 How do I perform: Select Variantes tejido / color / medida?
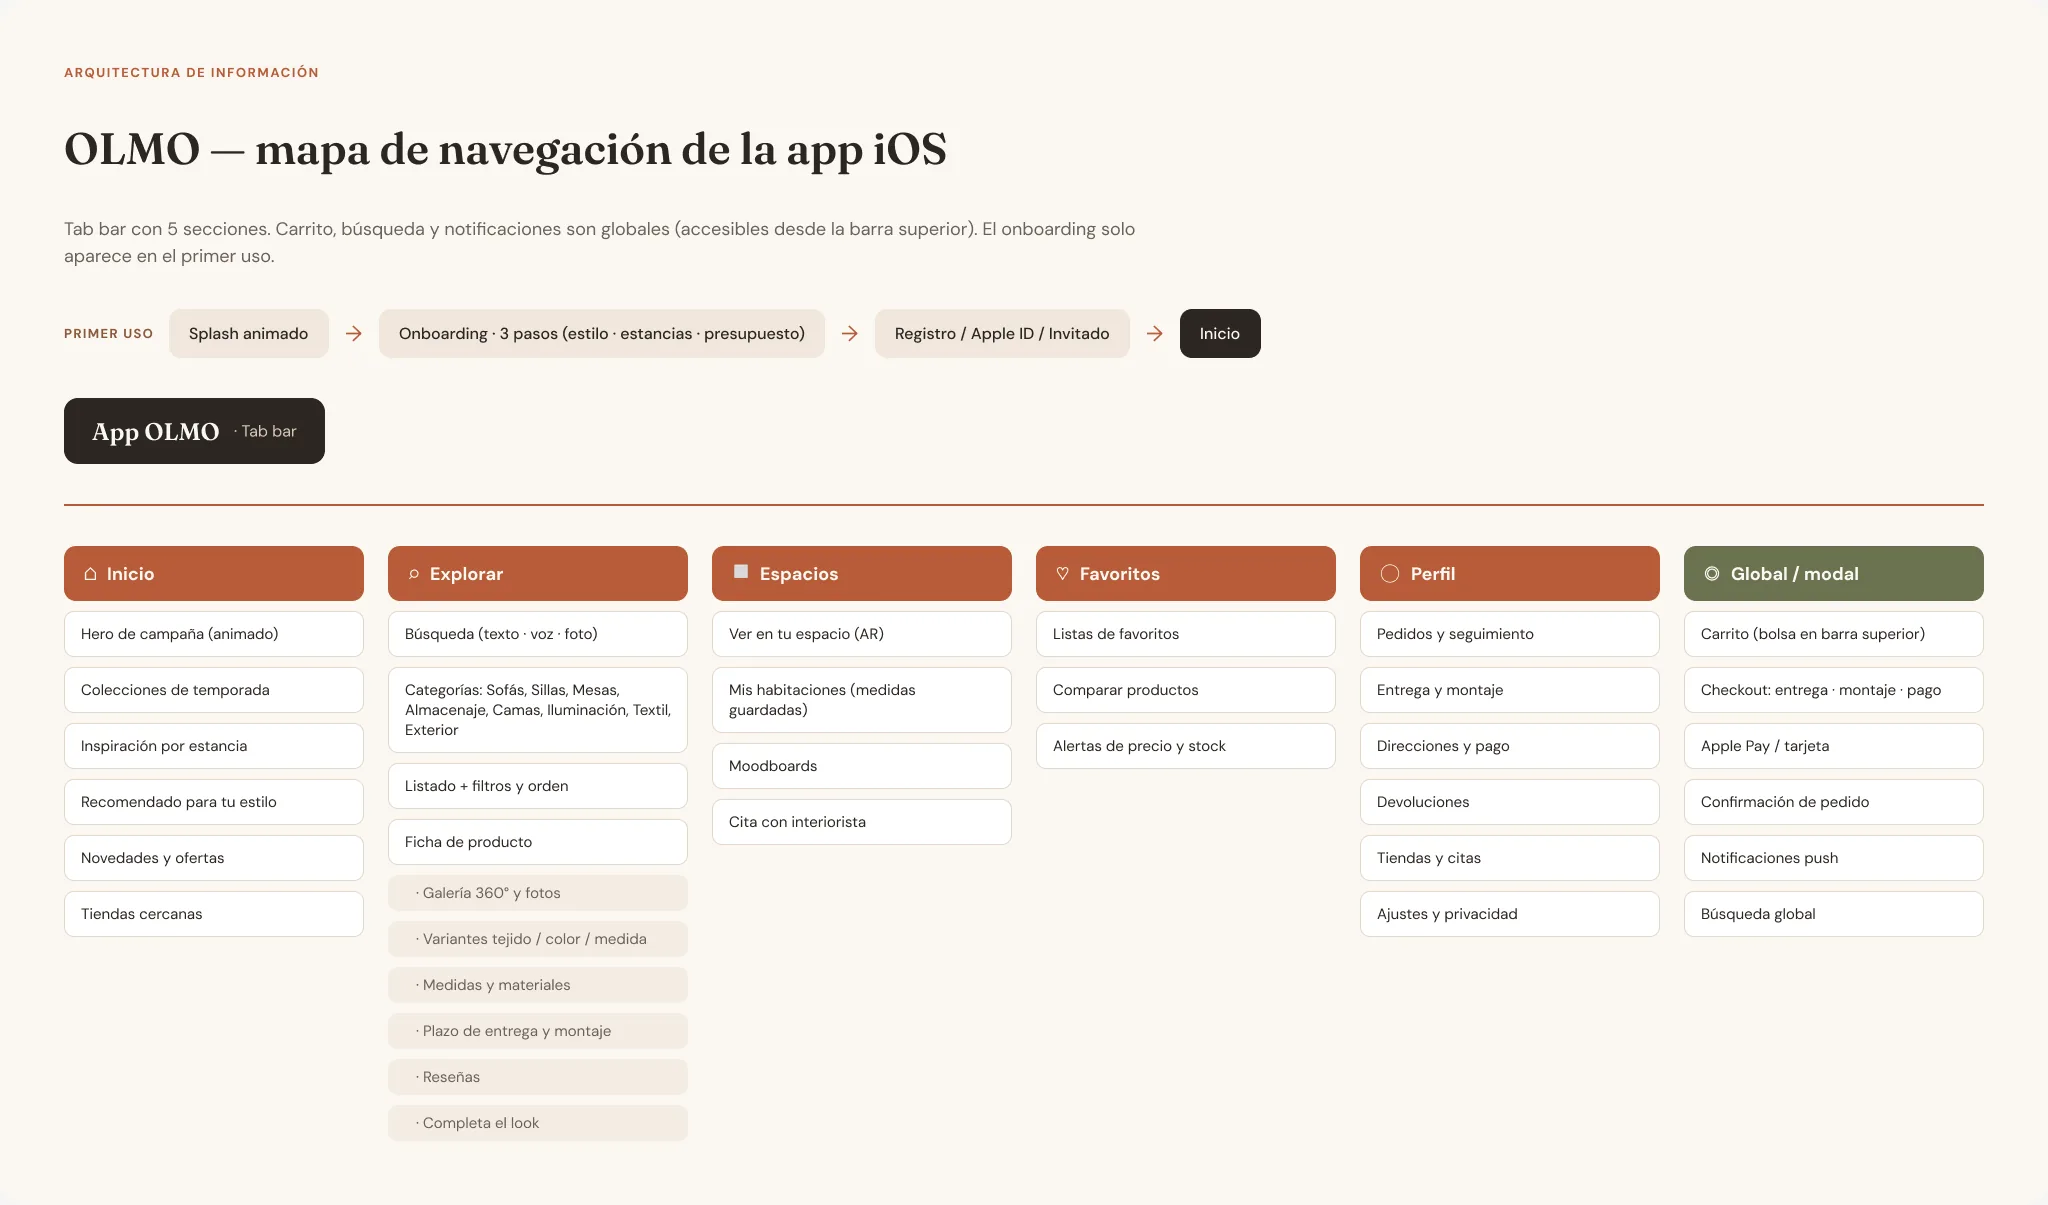[538, 939]
